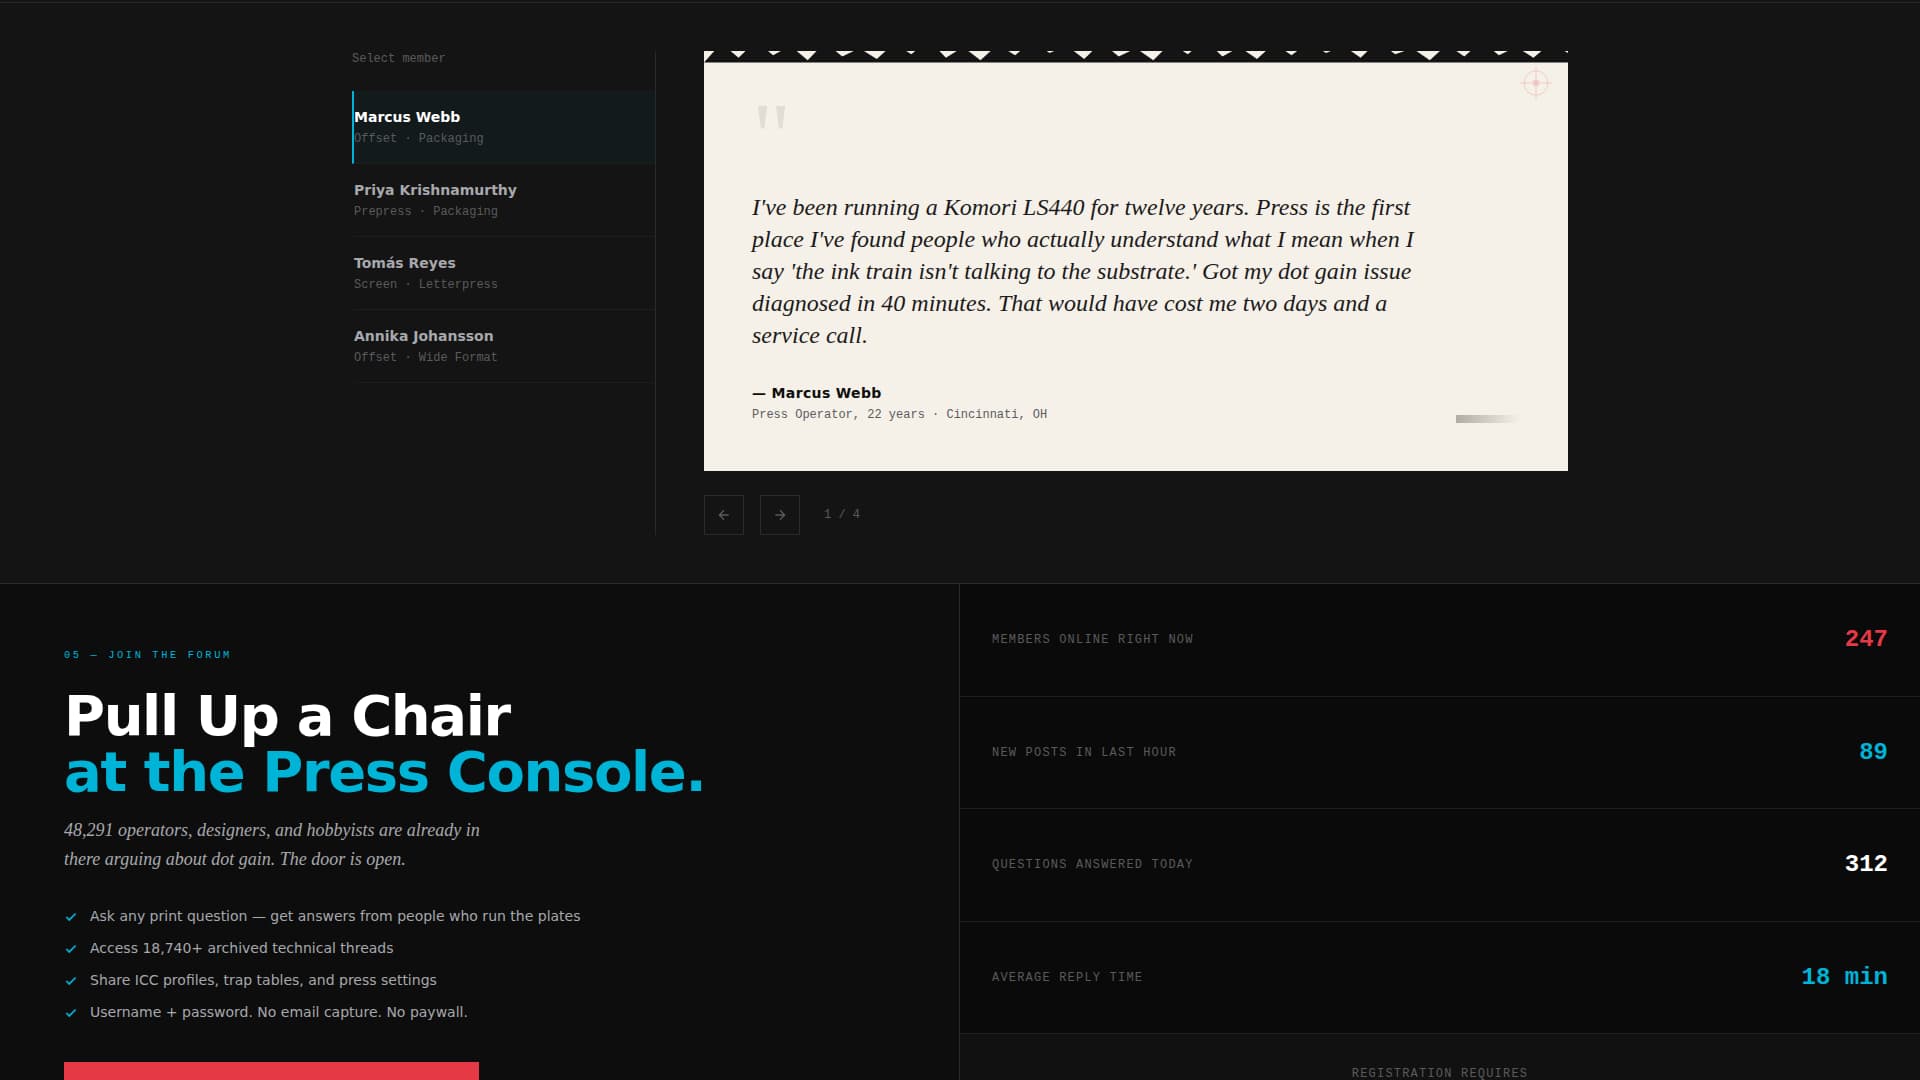Click 'Offset · Wide Format' under Annika Johansson
Viewport: 1920px width, 1080px height.
[426, 357]
